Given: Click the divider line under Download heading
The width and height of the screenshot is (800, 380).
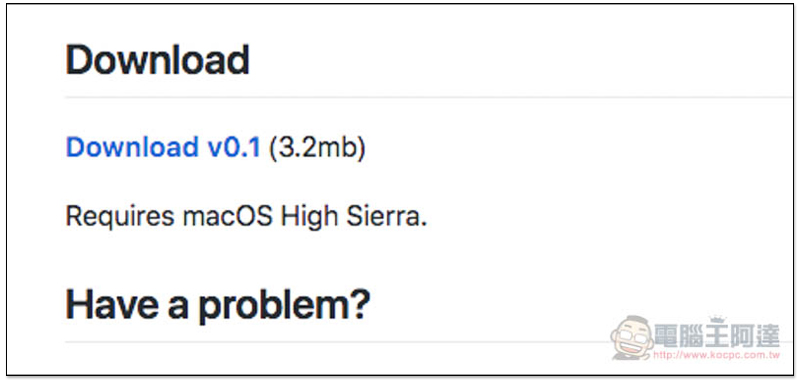Looking at the screenshot, I should click(429, 96).
